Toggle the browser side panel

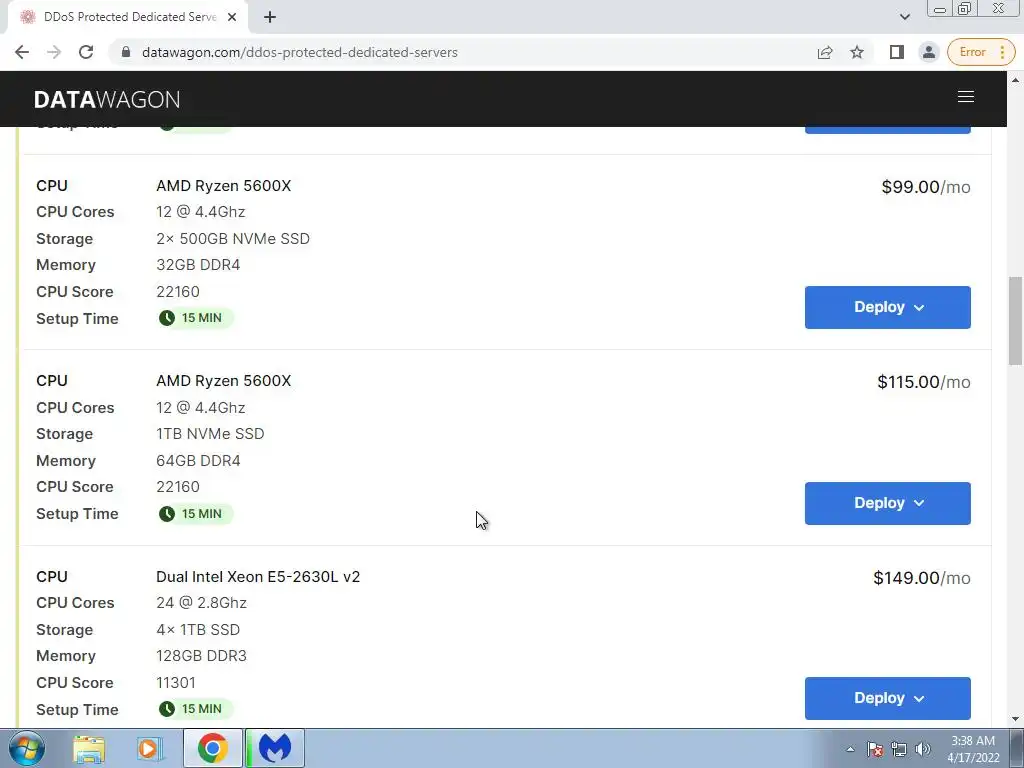pyautogui.click(x=897, y=52)
